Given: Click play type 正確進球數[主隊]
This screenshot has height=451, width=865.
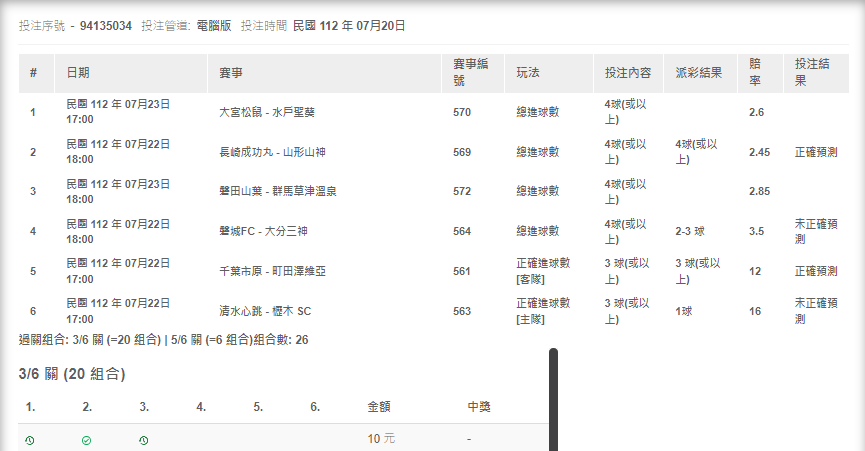Looking at the screenshot, I should (543, 311).
